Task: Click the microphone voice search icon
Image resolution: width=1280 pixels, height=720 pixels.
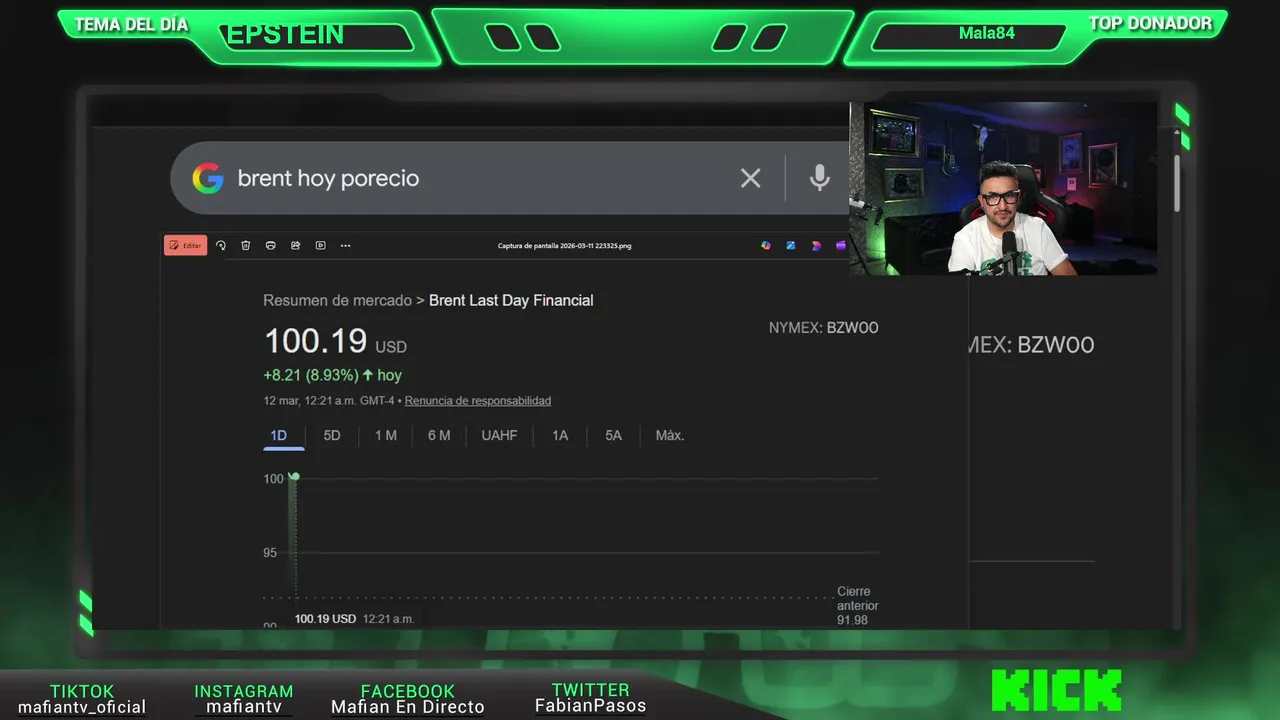Action: click(820, 178)
